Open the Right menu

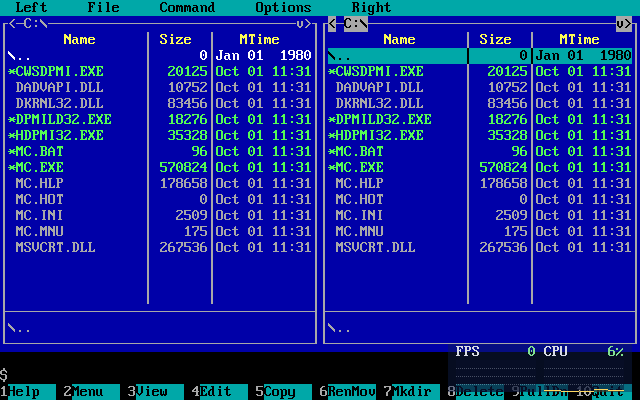pyautogui.click(x=371, y=7)
